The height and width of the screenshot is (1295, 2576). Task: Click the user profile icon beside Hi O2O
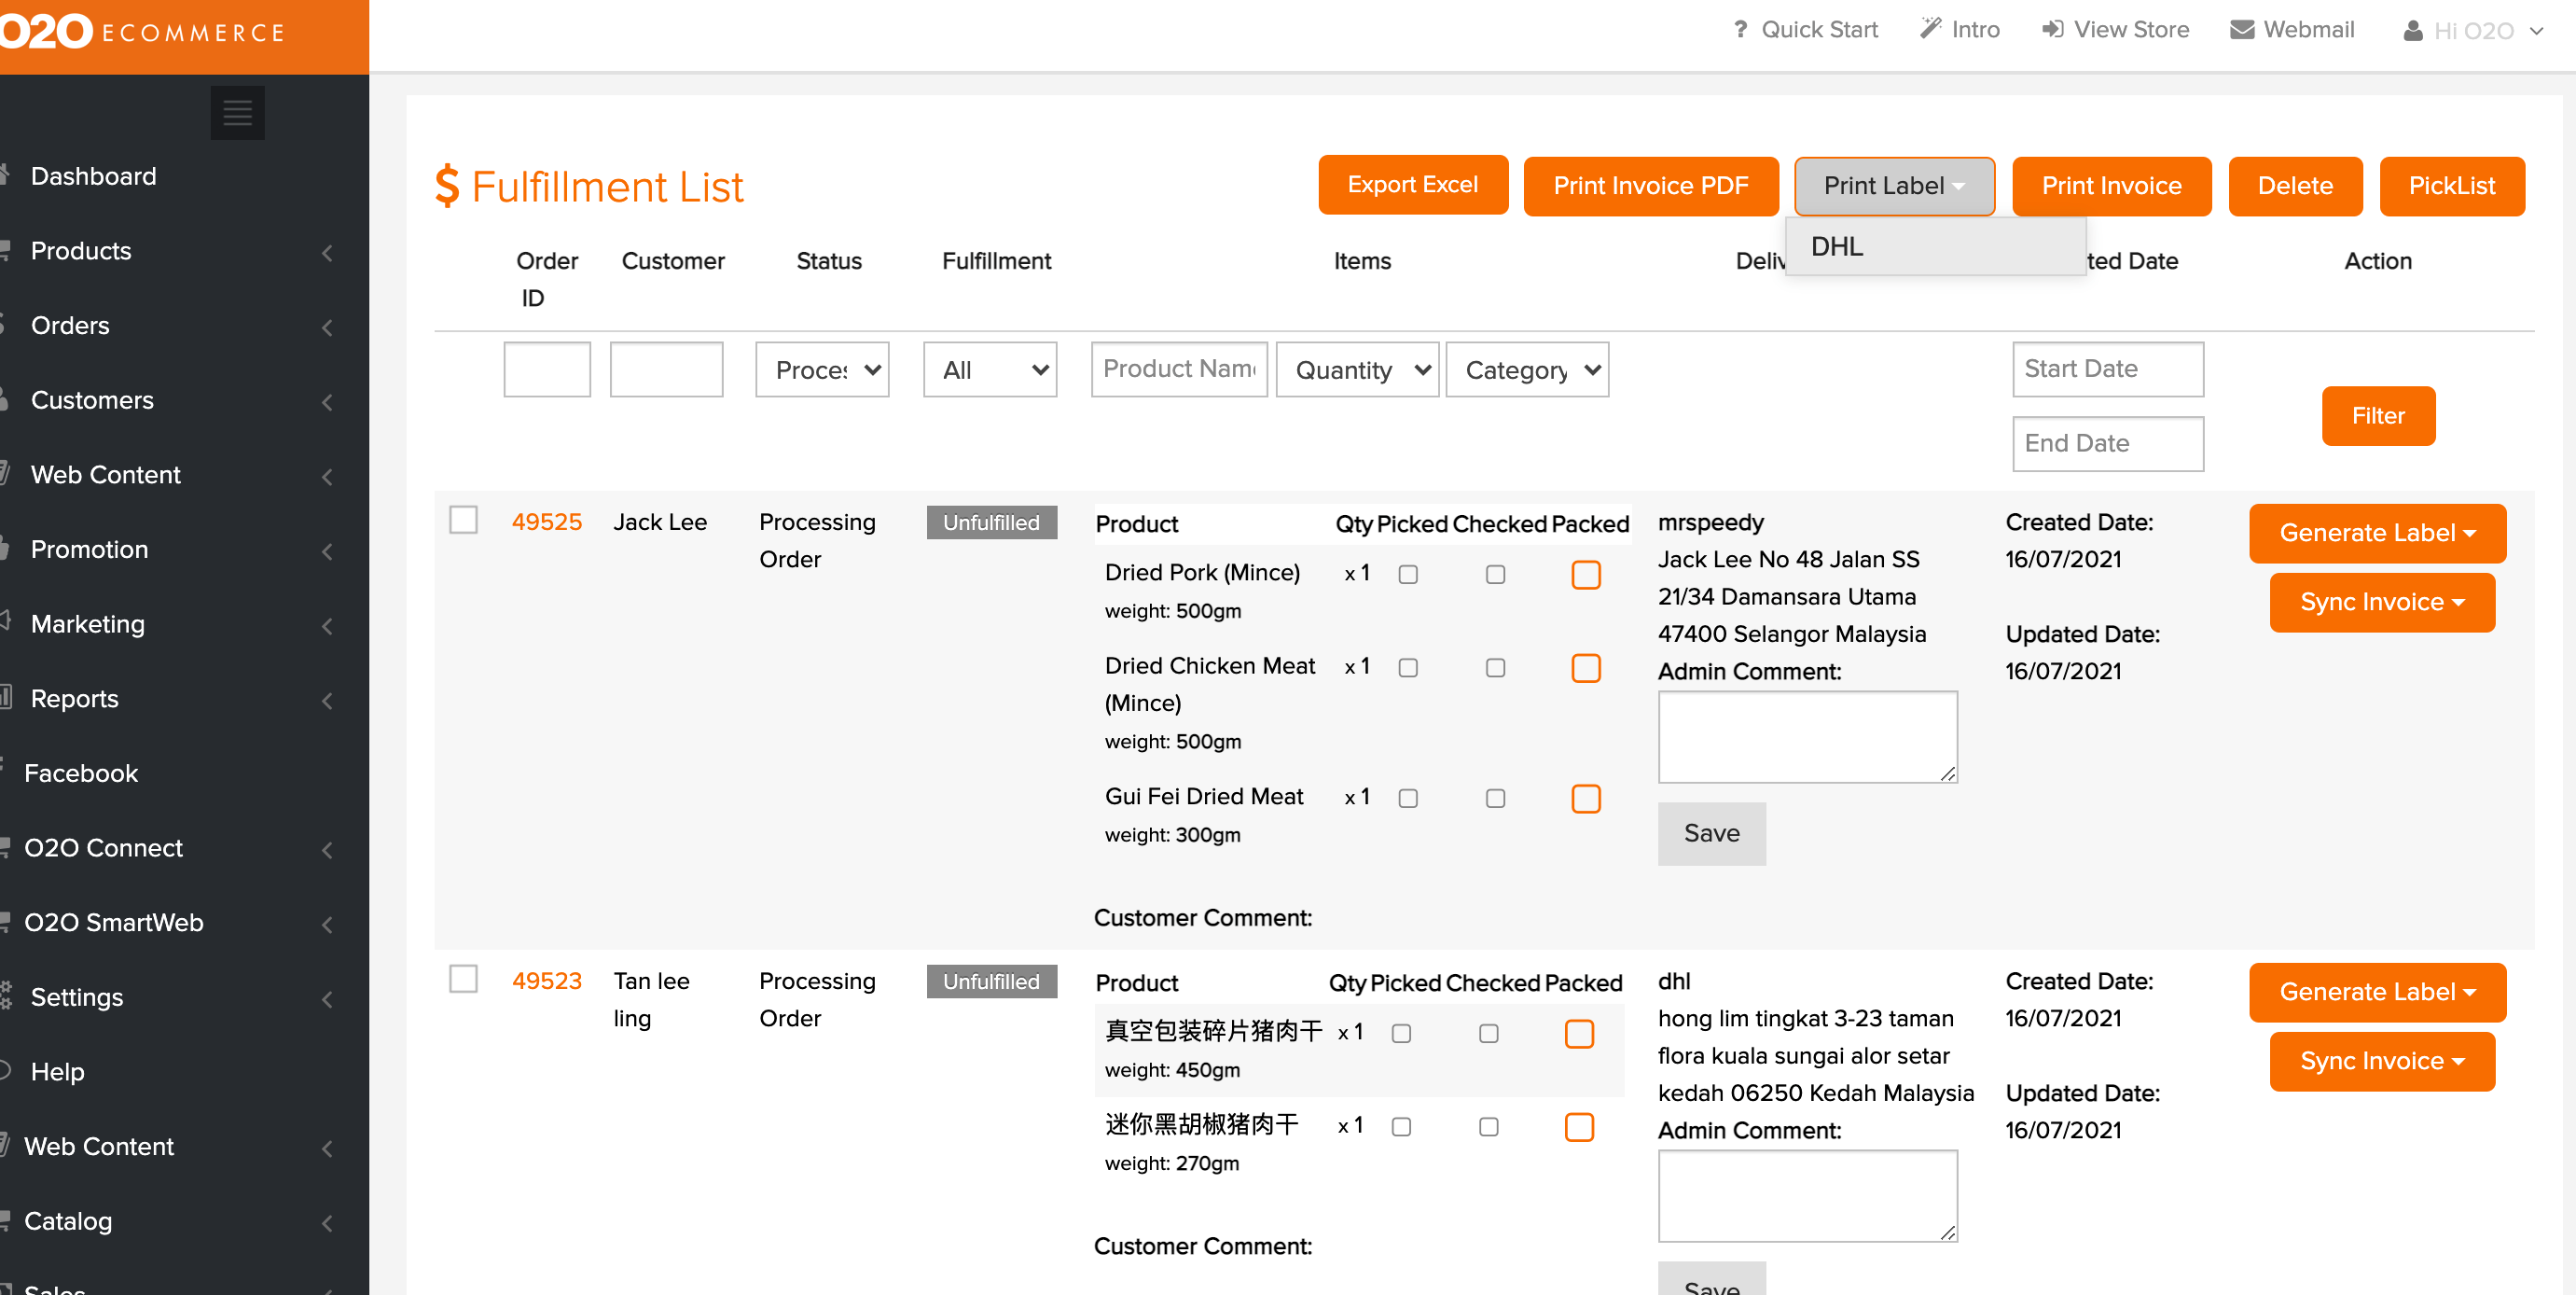coord(2412,31)
